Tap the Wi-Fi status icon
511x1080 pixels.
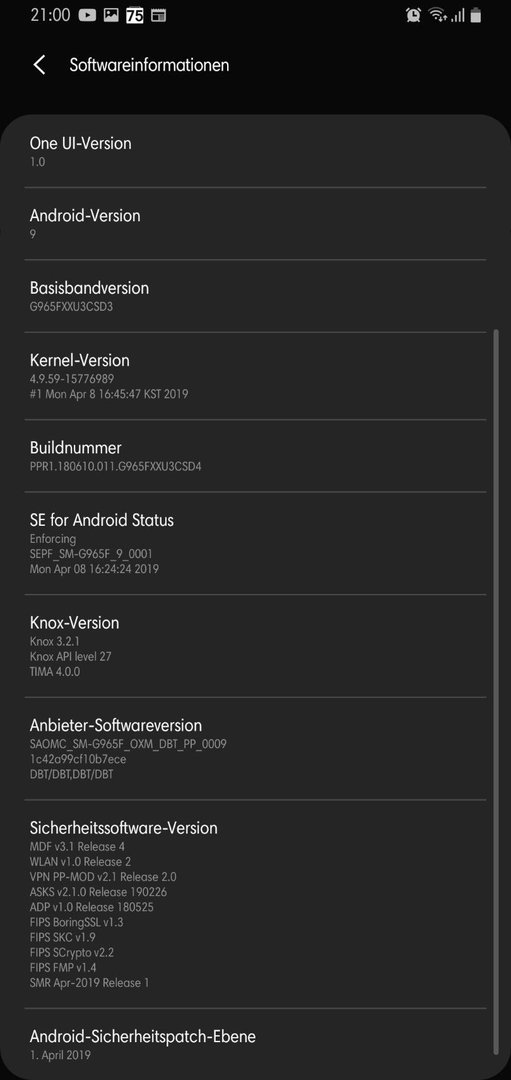tap(437, 15)
